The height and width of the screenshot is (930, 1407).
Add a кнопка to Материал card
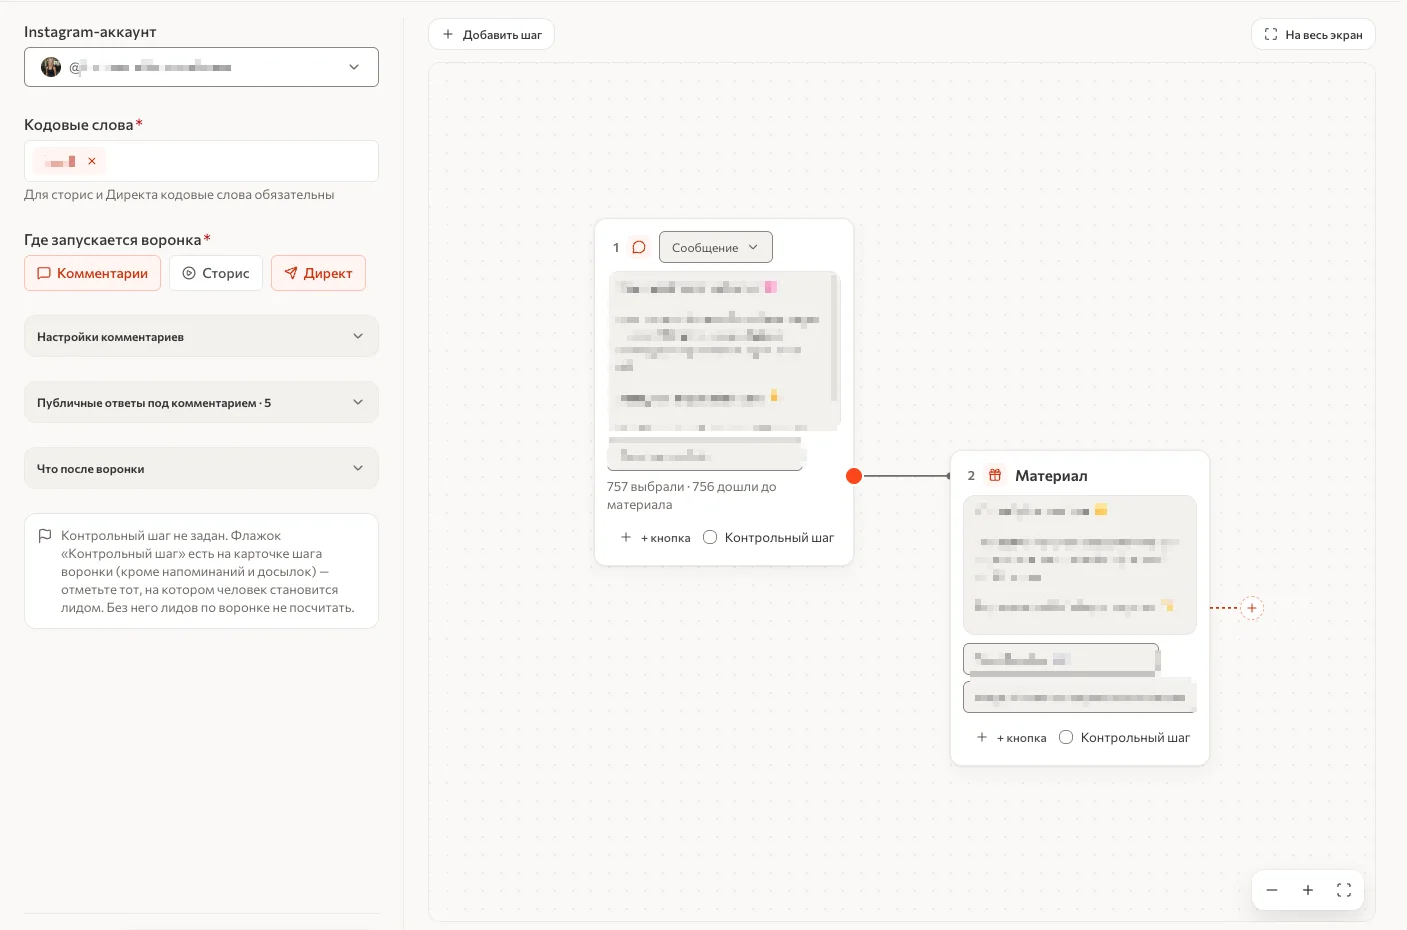coord(1012,737)
